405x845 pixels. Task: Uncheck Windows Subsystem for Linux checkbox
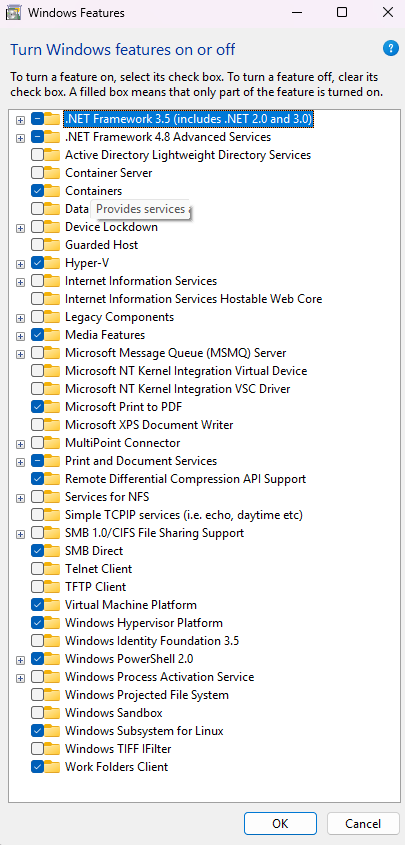[x=38, y=731]
